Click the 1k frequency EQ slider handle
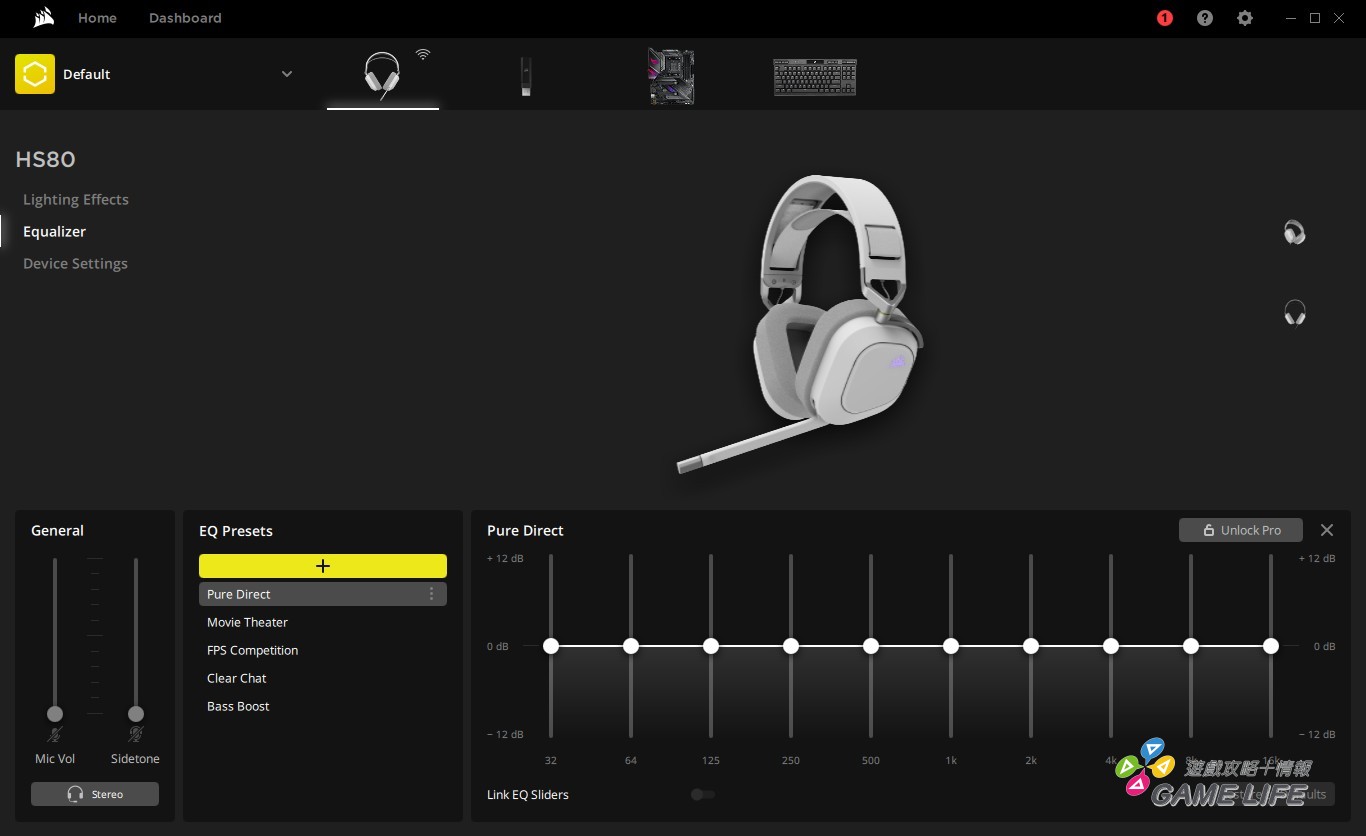The width and height of the screenshot is (1366, 836). point(951,646)
